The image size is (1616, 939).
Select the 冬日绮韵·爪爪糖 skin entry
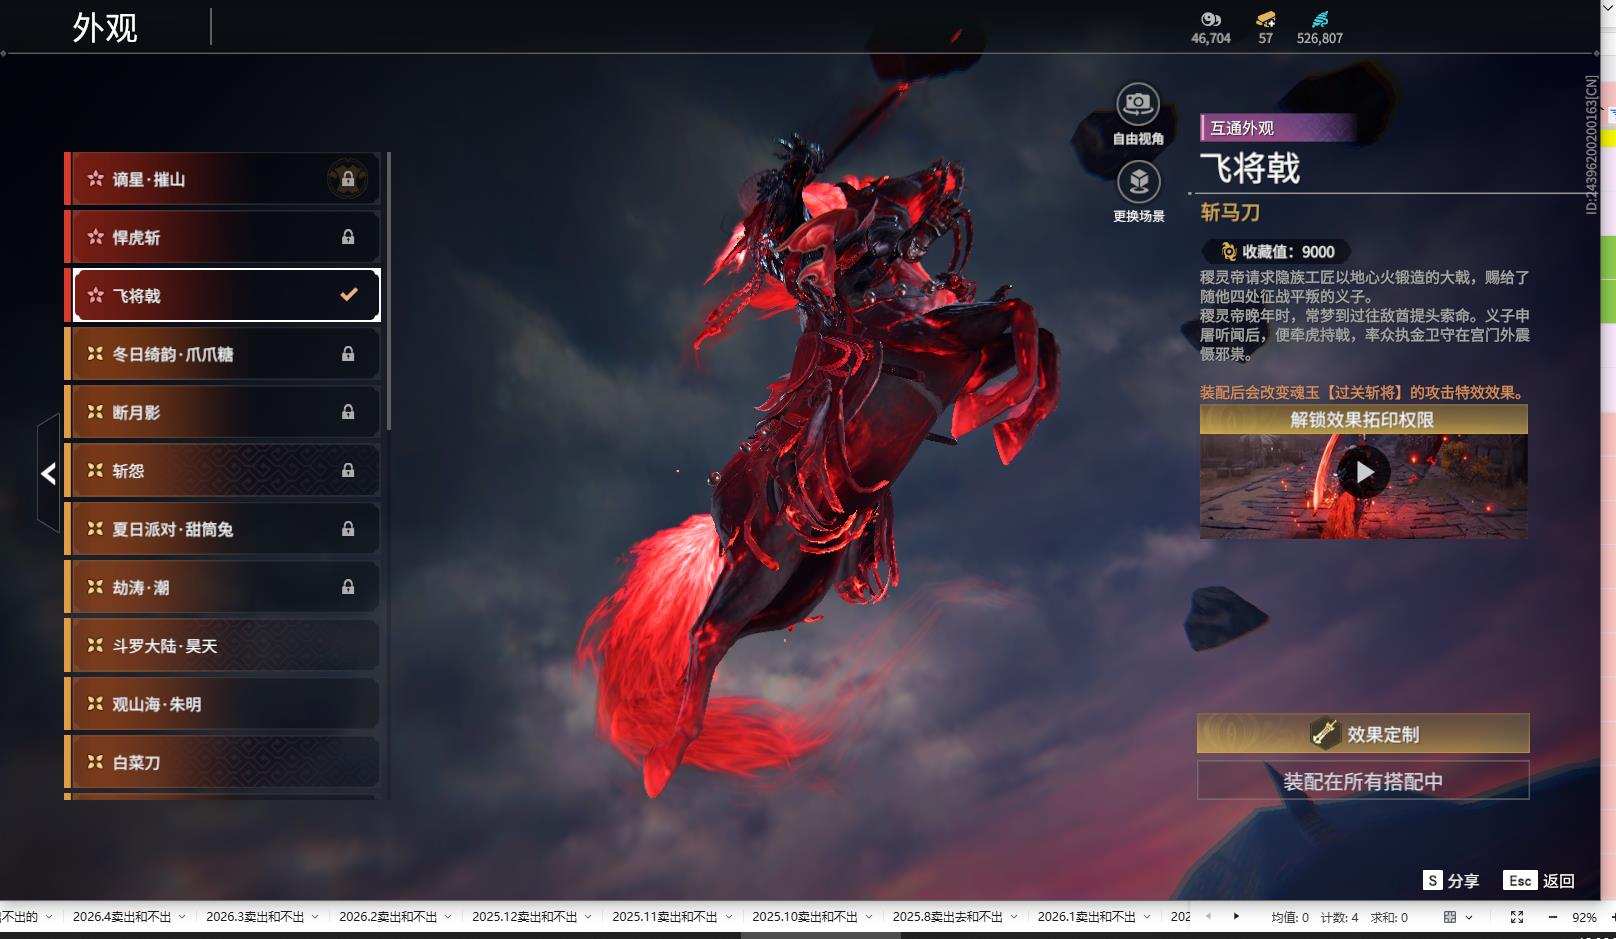[222, 354]
